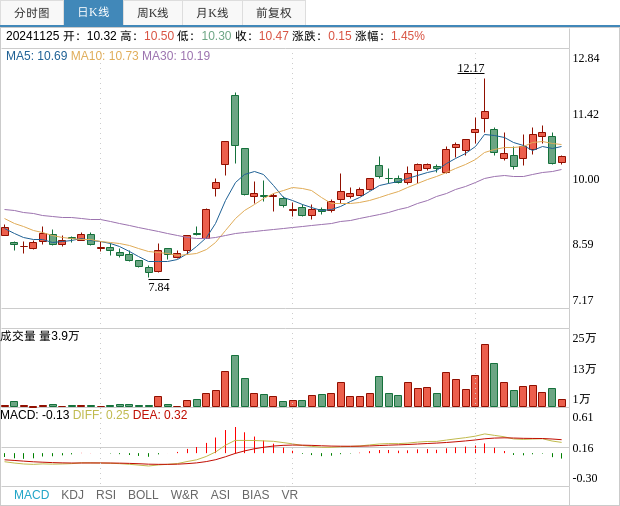The image size is (620, 506).
Task: Click the 7.17 price axis label
Action: 583,300
